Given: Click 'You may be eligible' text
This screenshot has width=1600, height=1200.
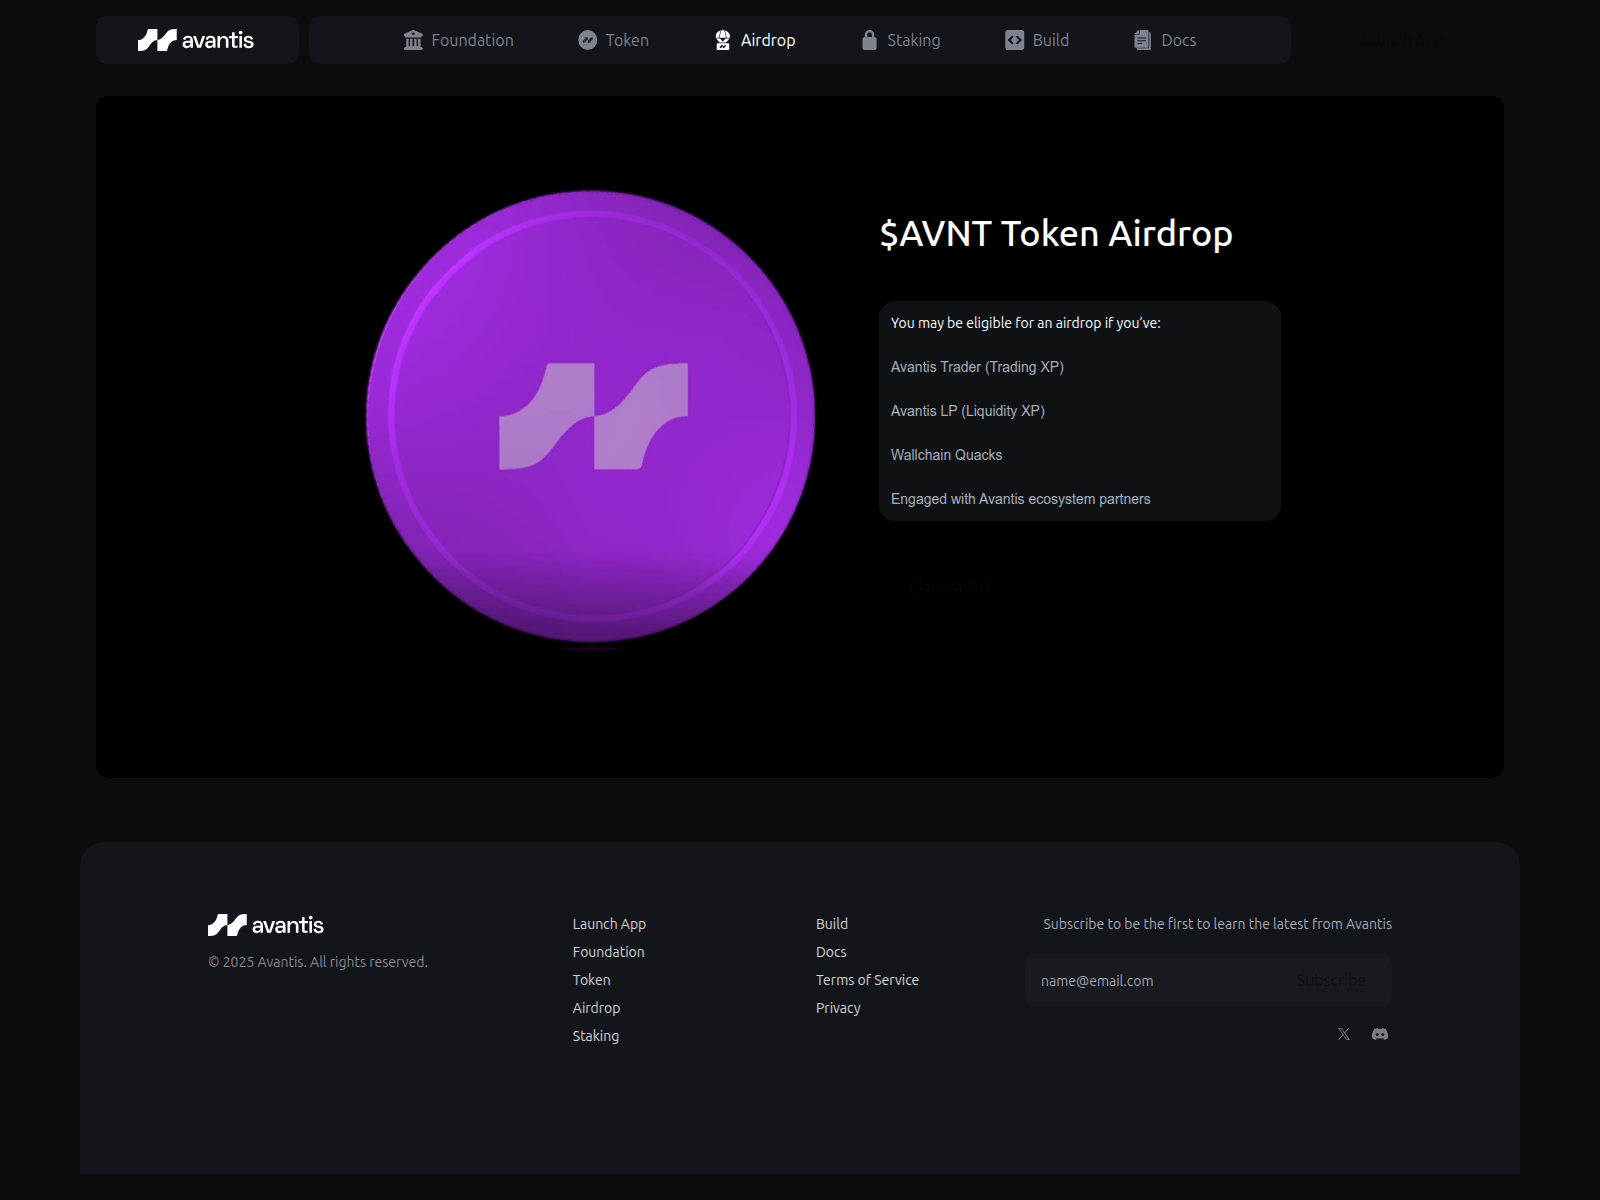Looking at the screenshot, I should [1025, 323].
